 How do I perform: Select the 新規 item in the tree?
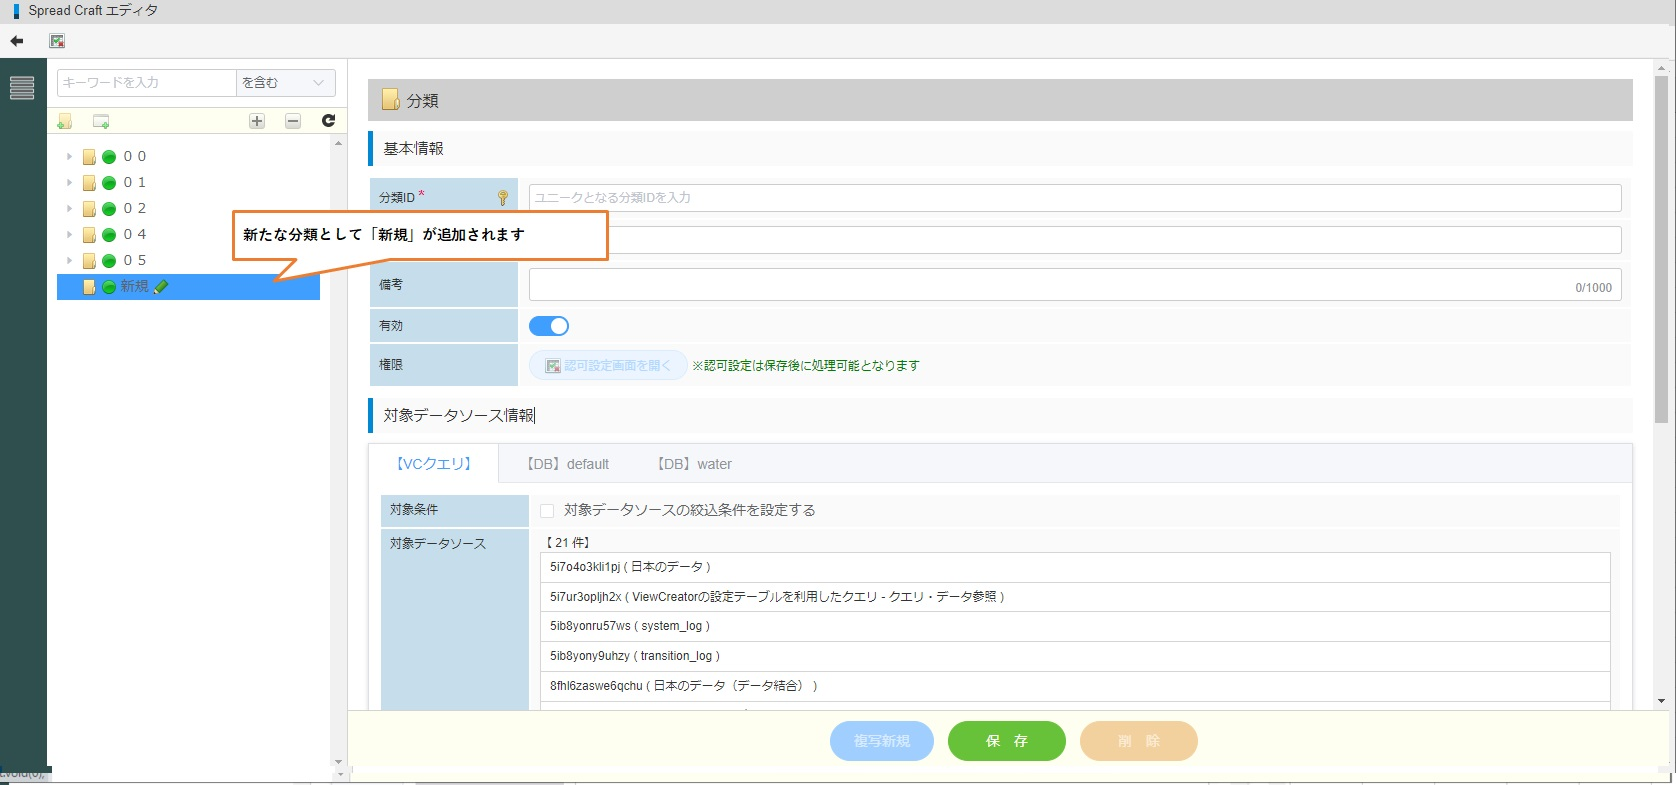pyautogui.click(x=134, y=287)
